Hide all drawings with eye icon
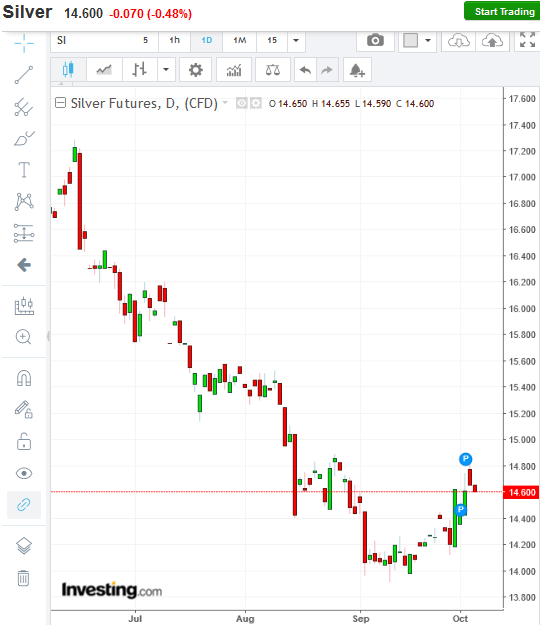Image resolution: width=540 pixels, height=625 pixels. point(24,473)
